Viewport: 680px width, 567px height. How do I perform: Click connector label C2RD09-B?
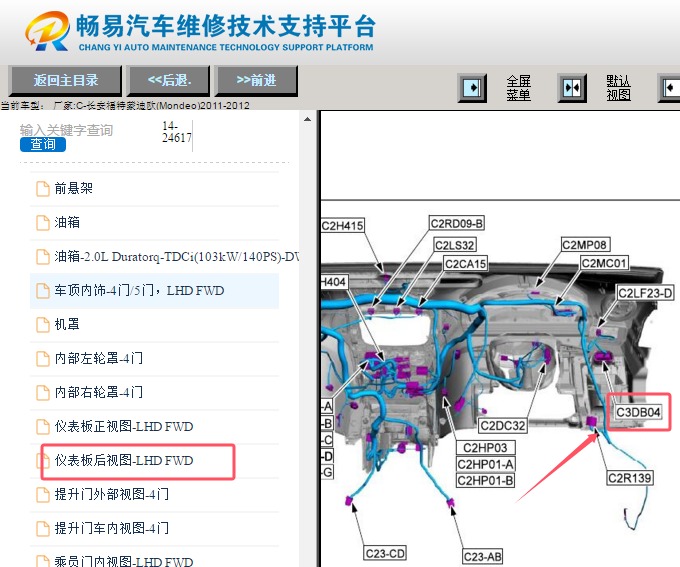point(457,223)
